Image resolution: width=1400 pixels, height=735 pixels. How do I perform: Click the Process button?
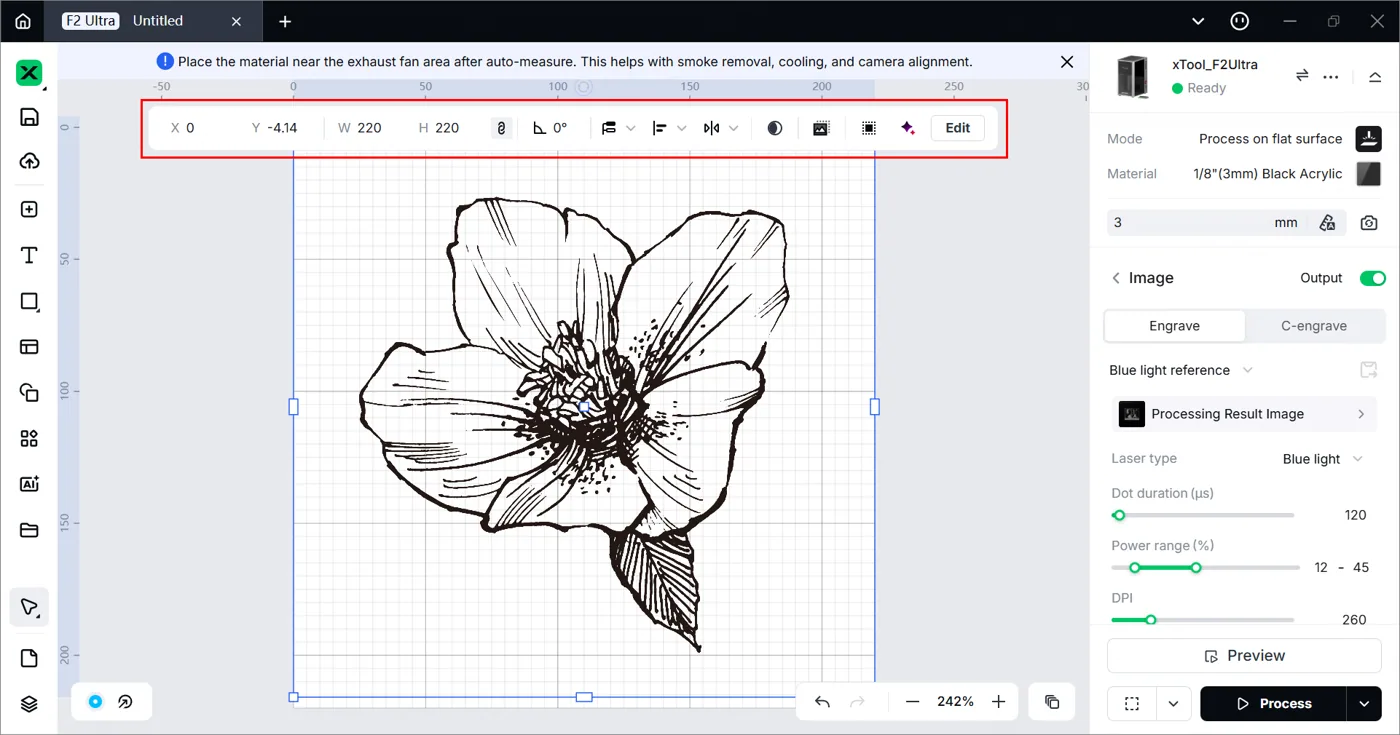coord(1274,704)
